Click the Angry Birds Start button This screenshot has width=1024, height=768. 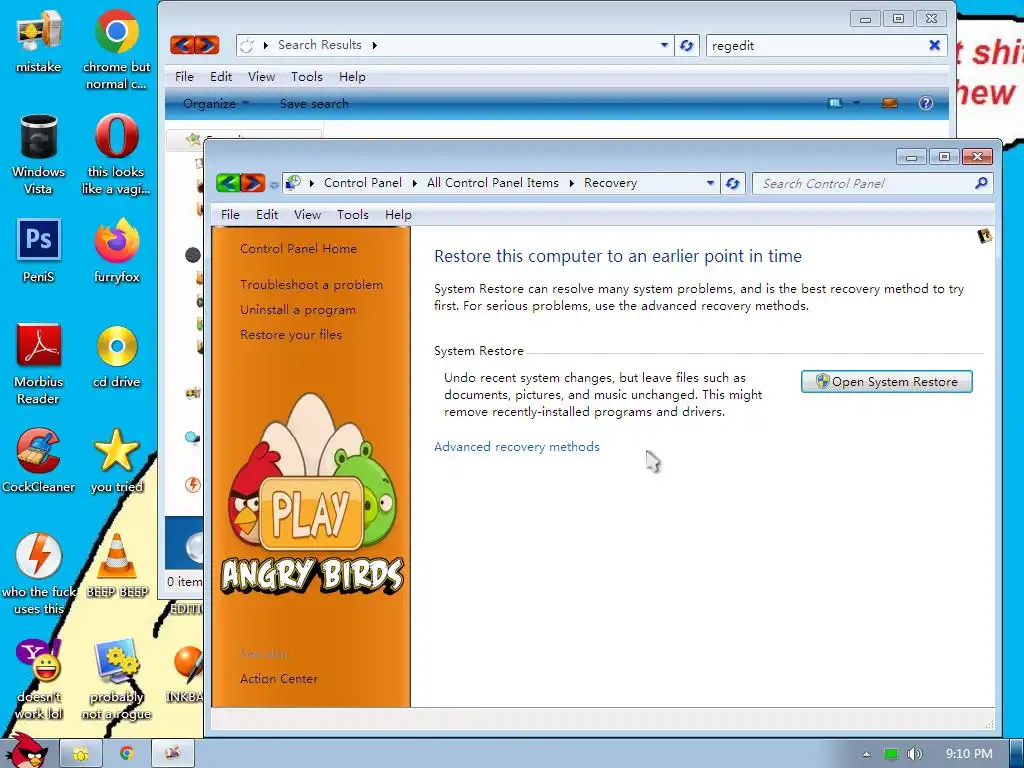(x=26, y=751)
